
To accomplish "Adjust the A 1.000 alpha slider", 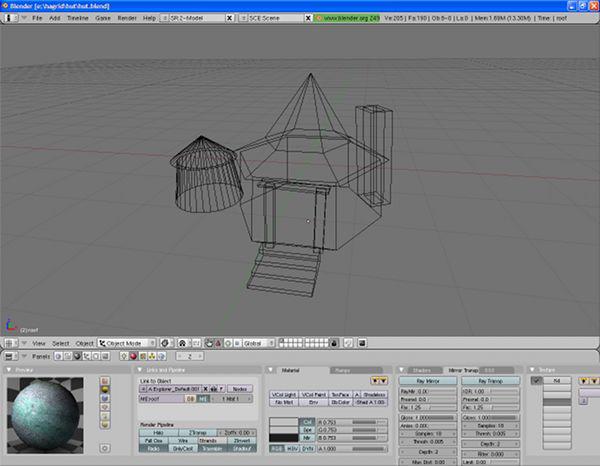I will [352, 449].
